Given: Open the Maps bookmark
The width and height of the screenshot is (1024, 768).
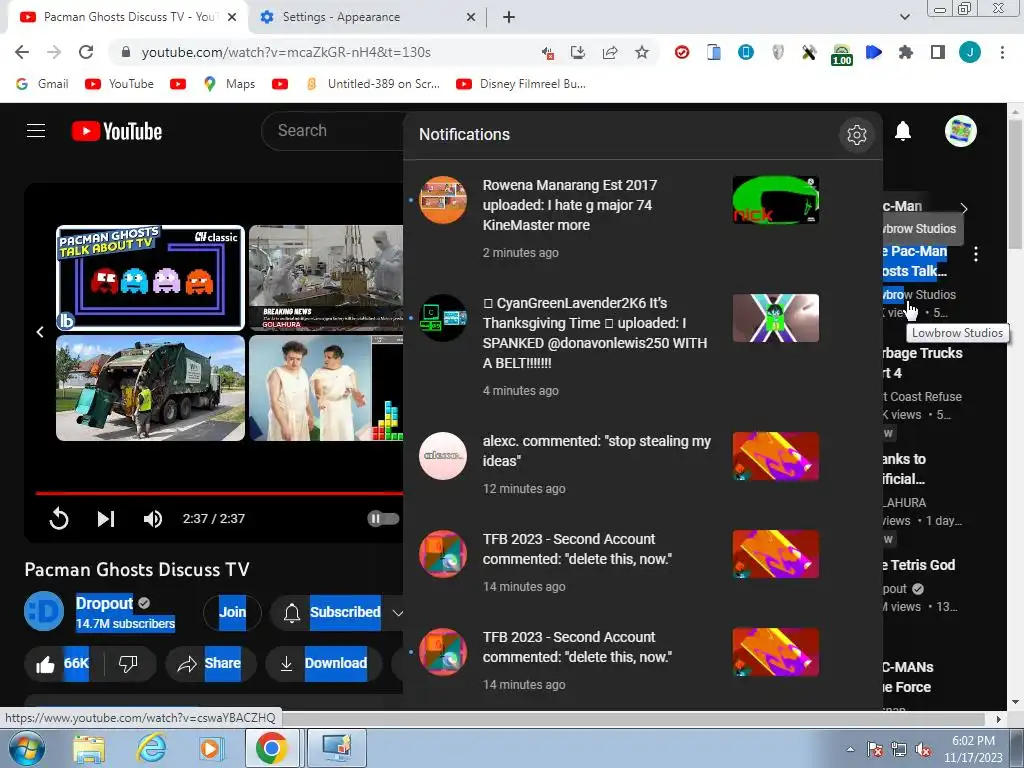Looking at the screenshot, I should coord(230,84).
